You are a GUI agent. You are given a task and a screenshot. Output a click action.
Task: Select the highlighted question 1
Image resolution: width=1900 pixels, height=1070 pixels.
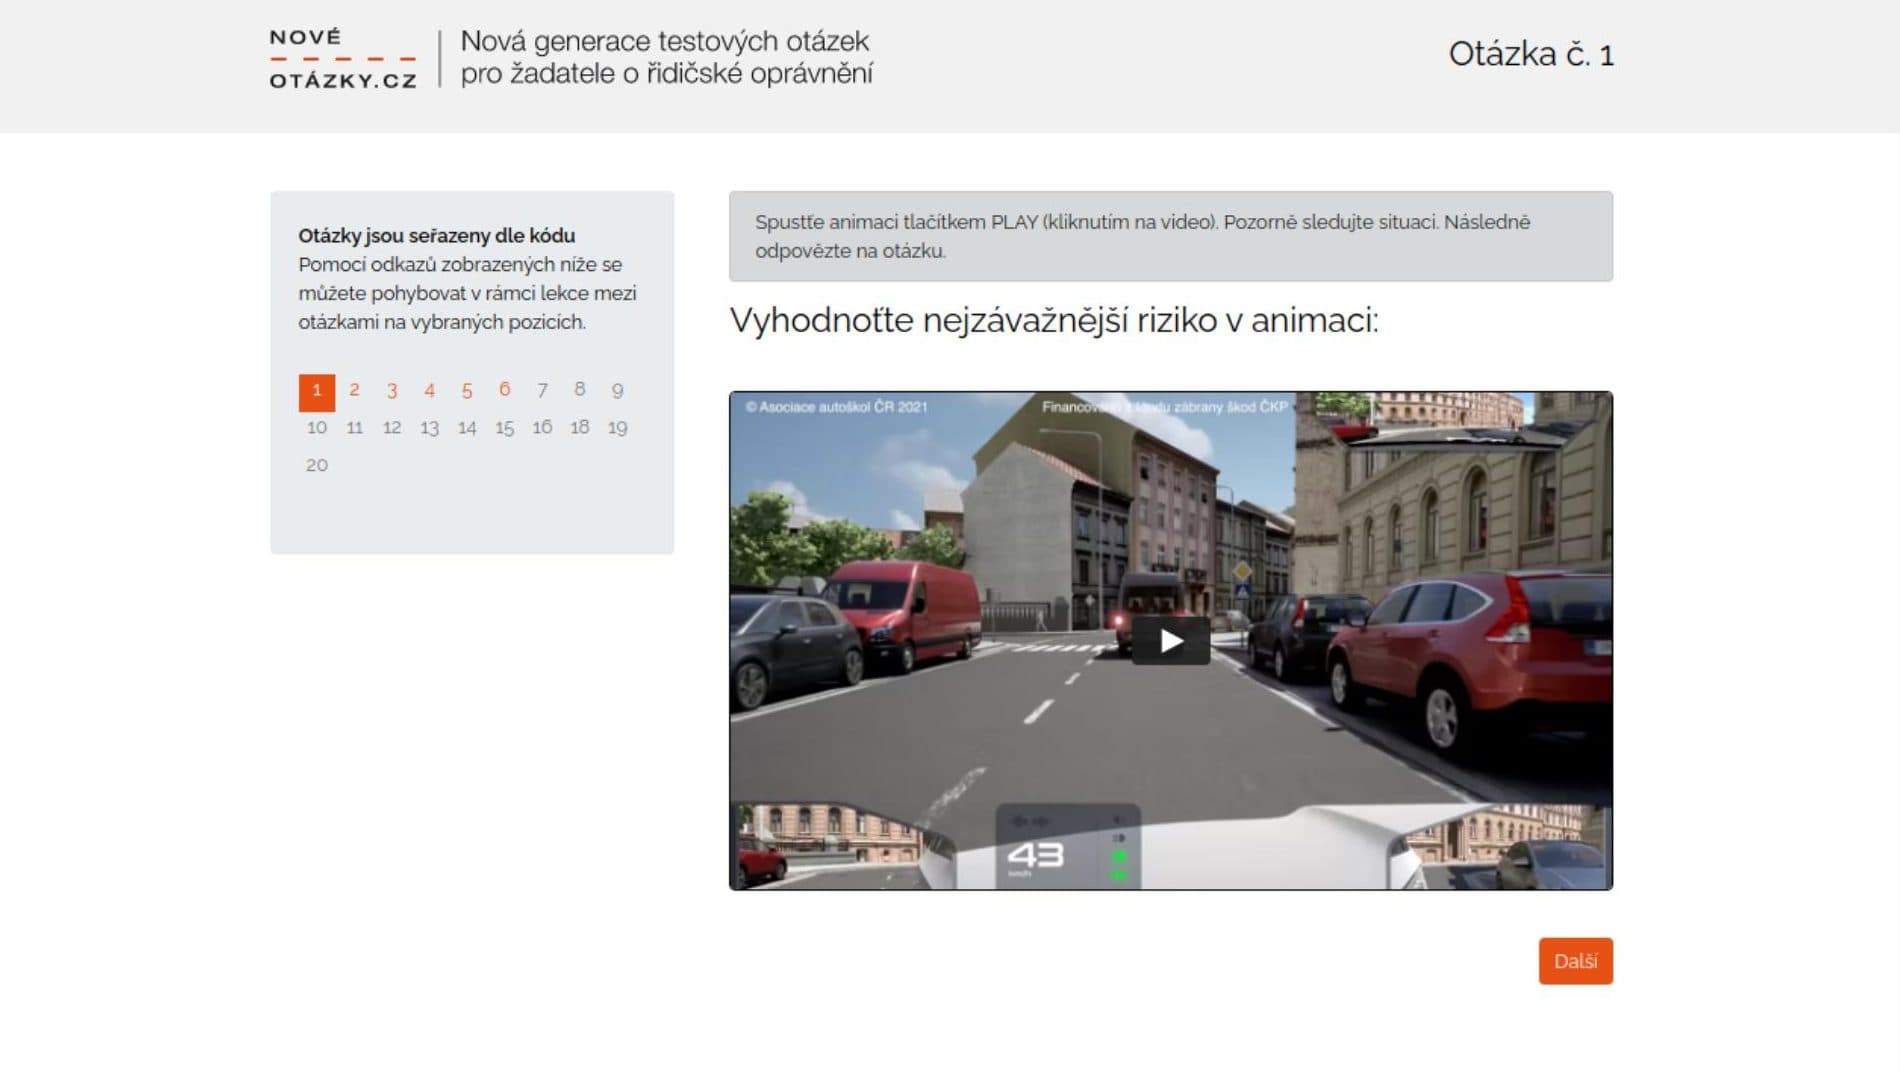tap(316, 390)
